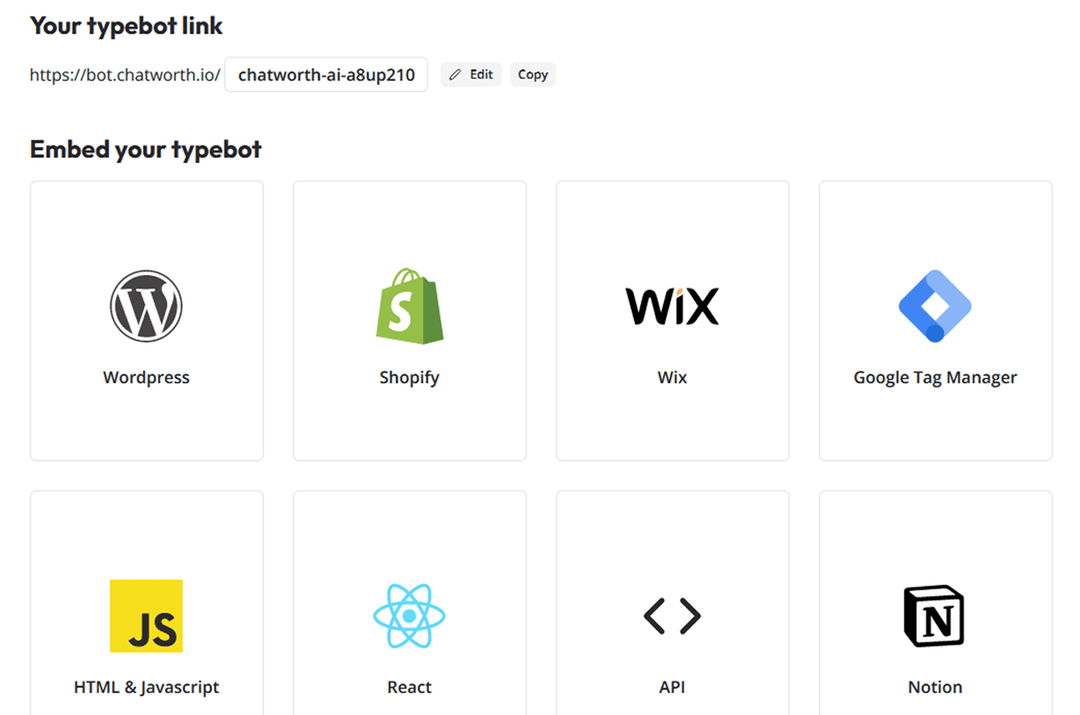
Task: Open the Notion logo icon
Action: [935, 616]
